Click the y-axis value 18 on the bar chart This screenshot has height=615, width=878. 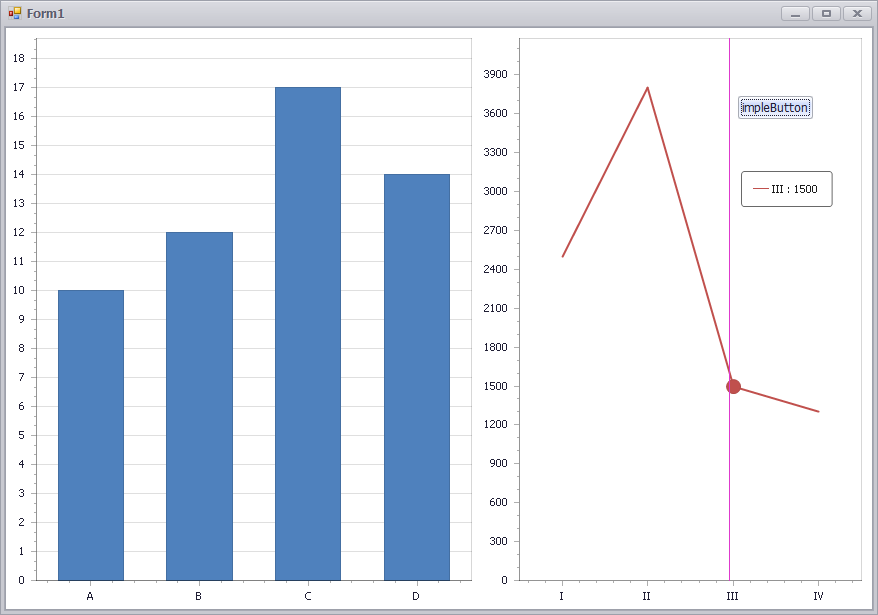[x=19, y=58]
